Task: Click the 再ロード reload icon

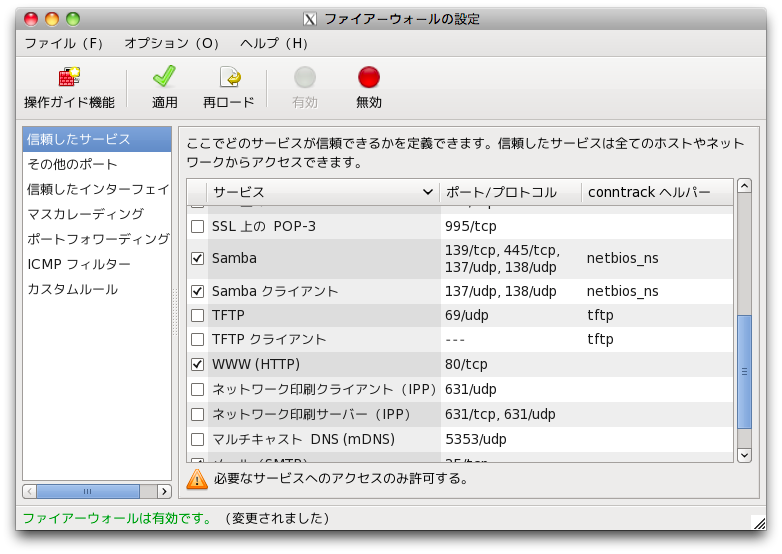Action: click(x=229, y=78)
